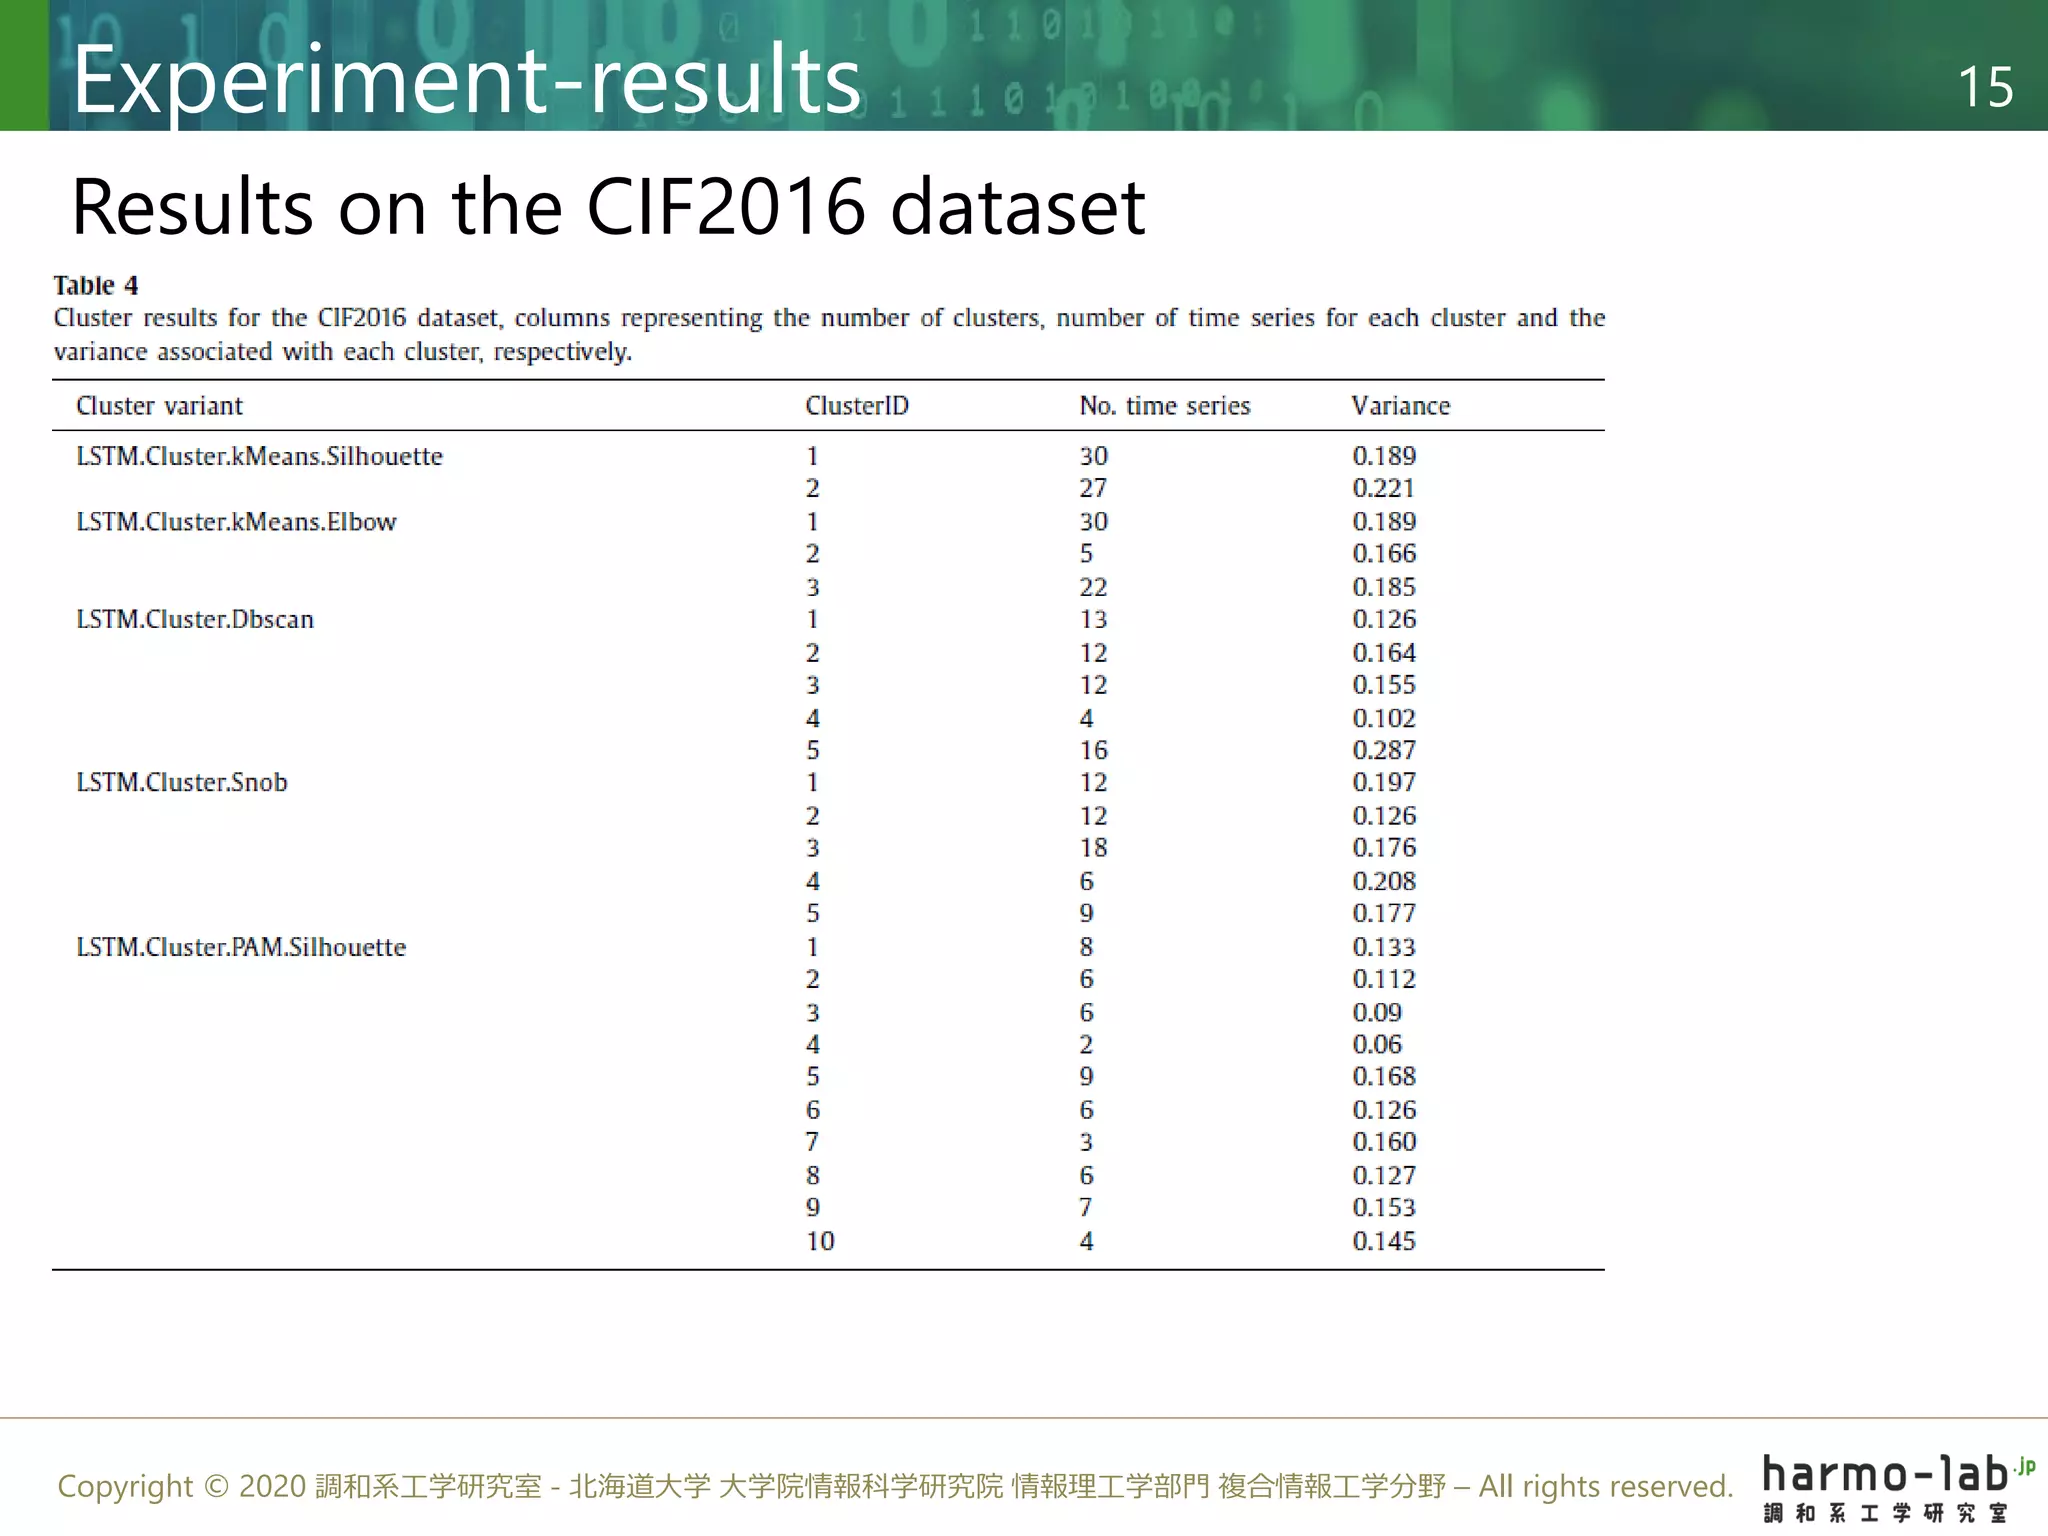Screen dimensions: 2048x1536
Task: Click variance value 0.168
Action: pos(1384,1076)
